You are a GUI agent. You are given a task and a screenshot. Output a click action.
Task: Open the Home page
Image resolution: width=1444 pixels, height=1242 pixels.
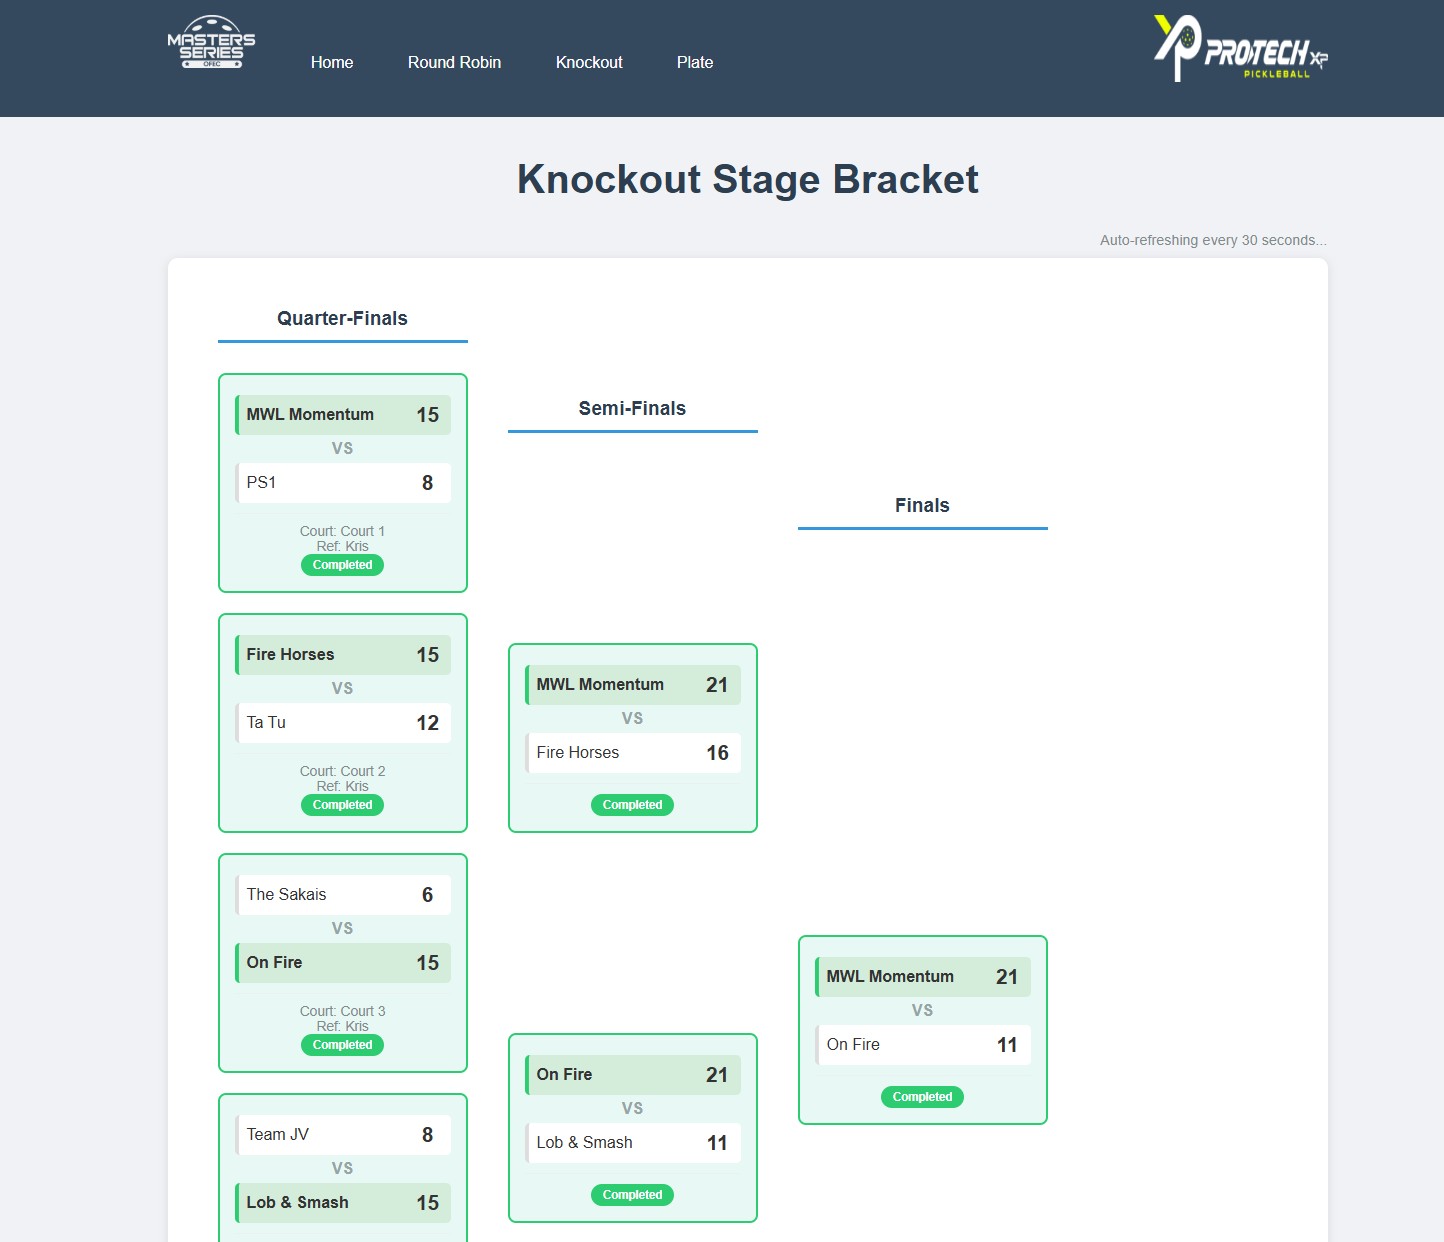(332, 62)
